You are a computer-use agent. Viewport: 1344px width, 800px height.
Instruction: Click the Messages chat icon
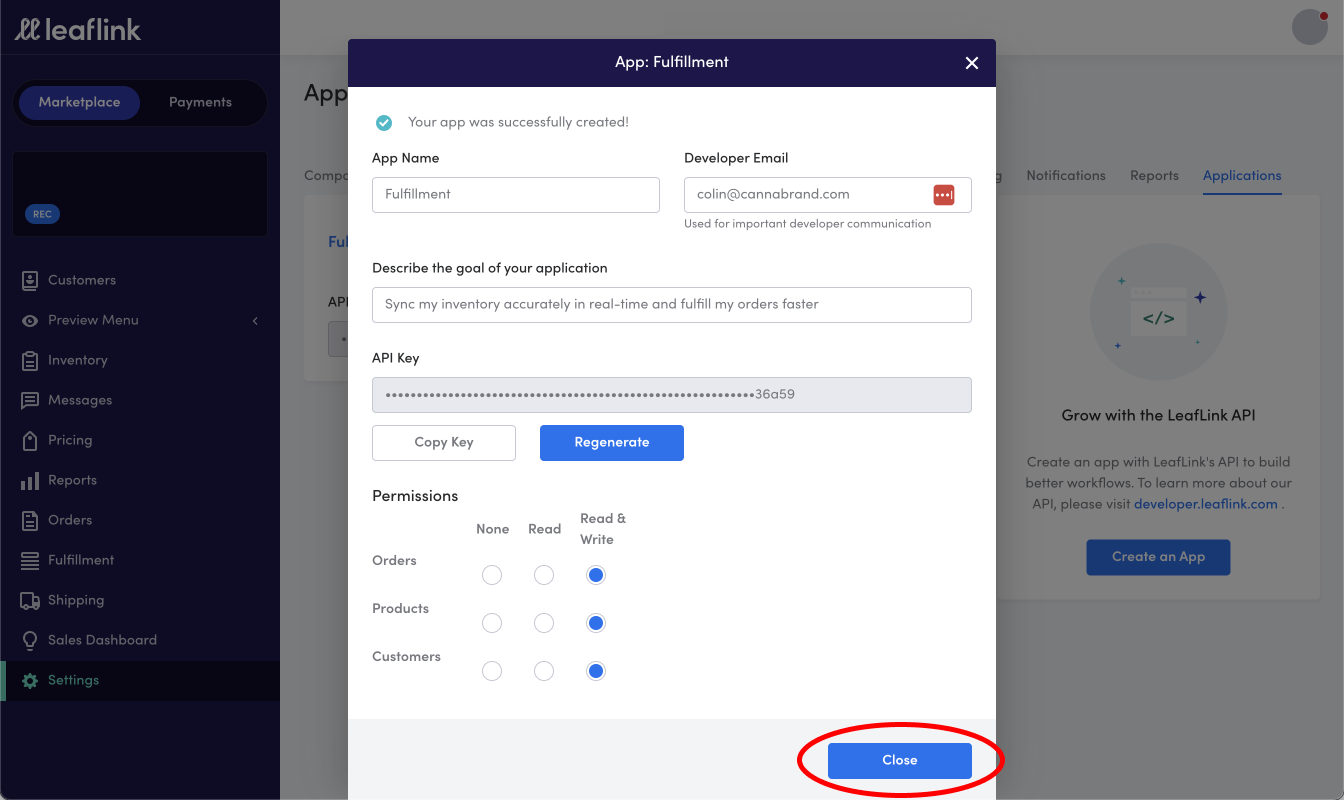click(x=30, y=400)
